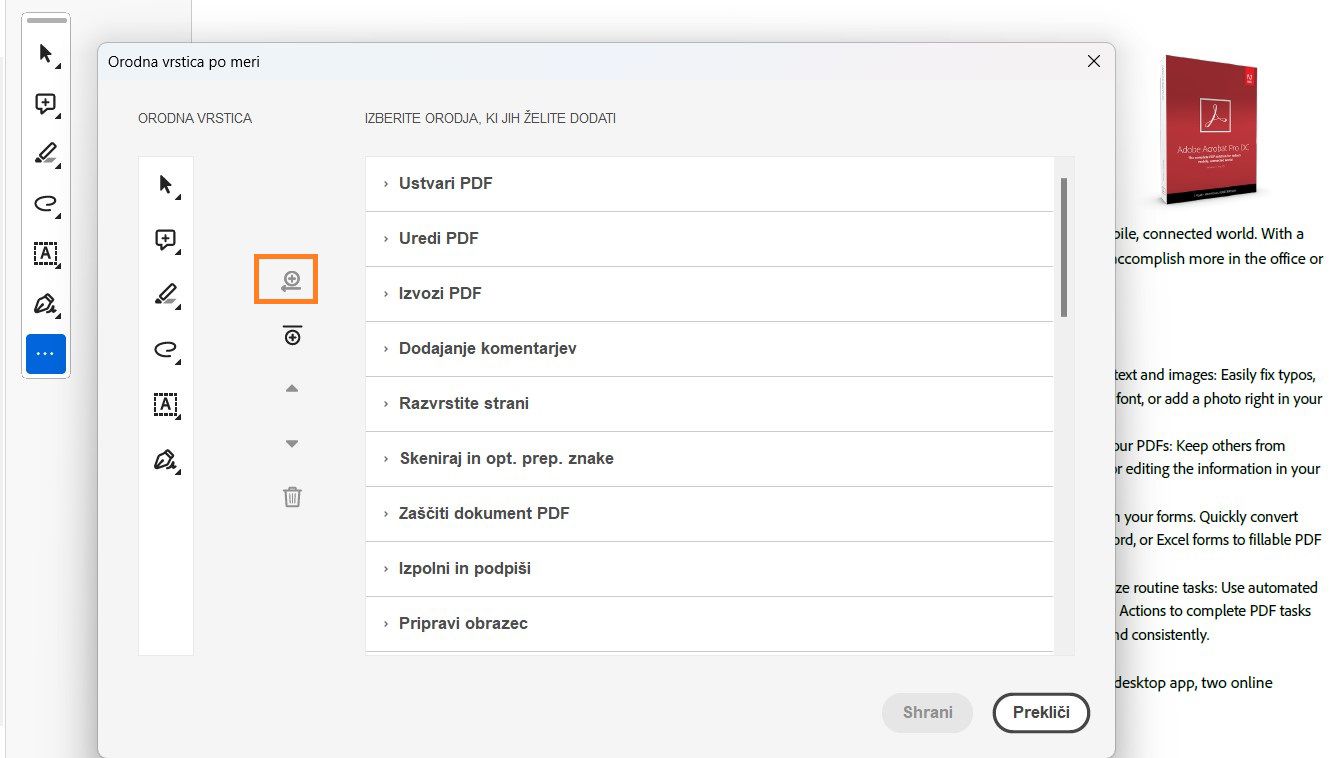Click the add to toolbar icon
The image size is (1341, 758).
pos(291,281)
